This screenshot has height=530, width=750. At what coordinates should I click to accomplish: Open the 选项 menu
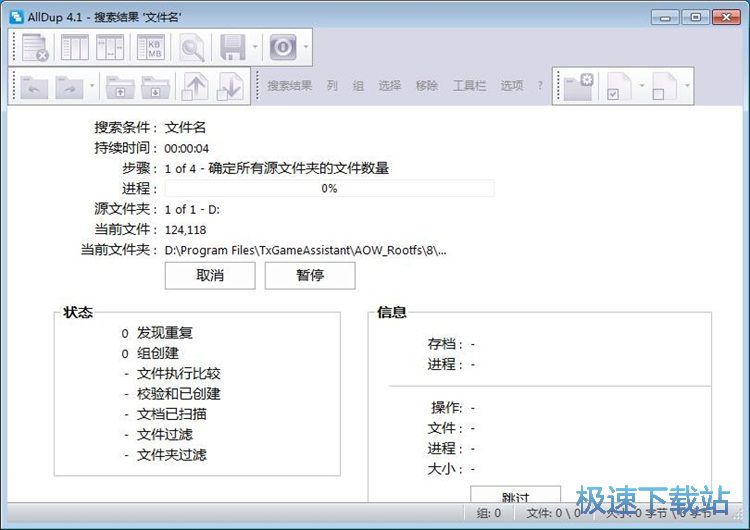pos(512,86)
